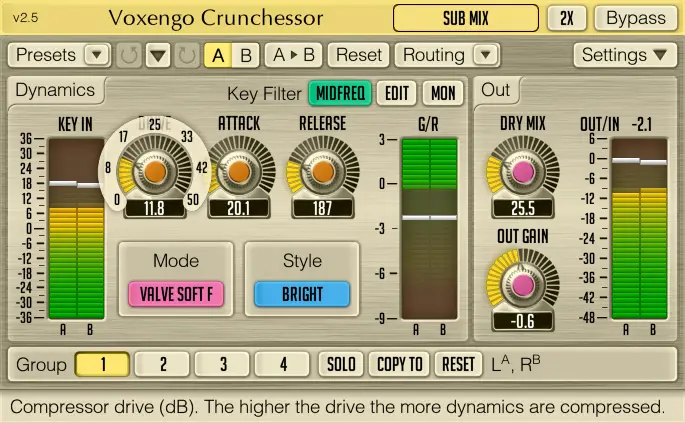Click the group RESET button
The width and height of the screenshot is (685, 423).
[x=458, y=364]
